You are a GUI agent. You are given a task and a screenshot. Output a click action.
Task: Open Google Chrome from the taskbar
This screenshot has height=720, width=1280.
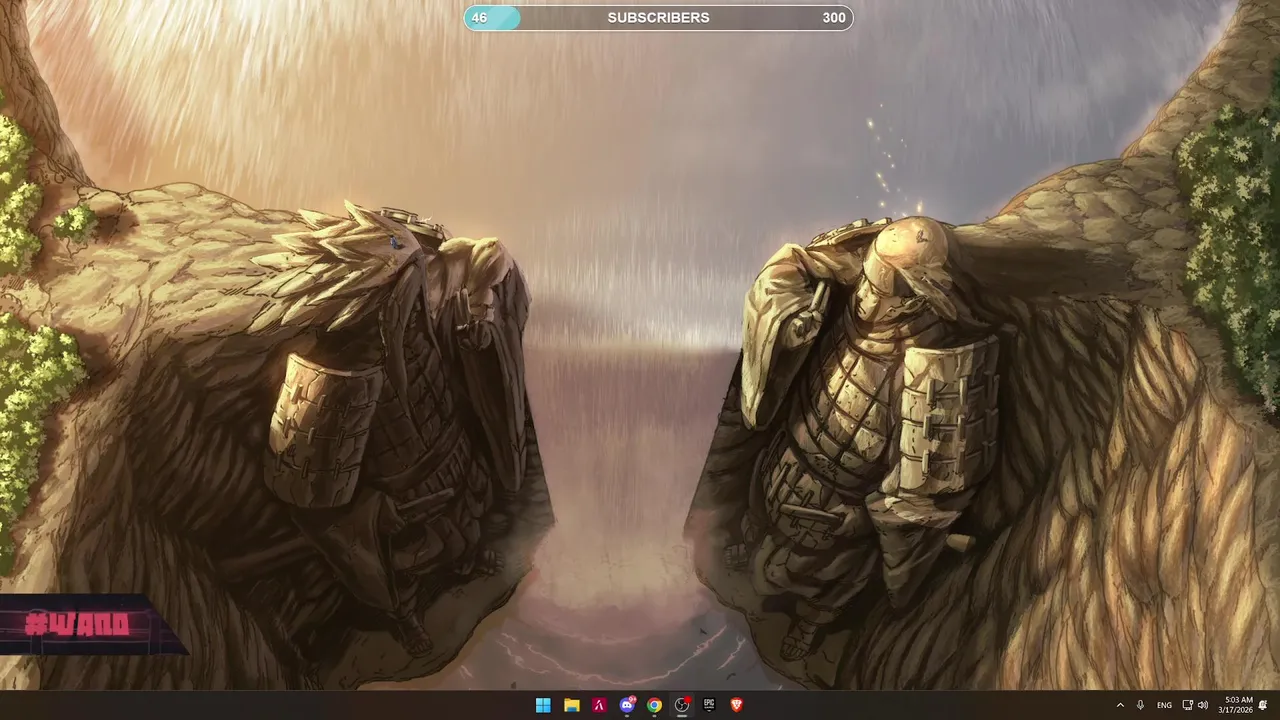[654, 705]
